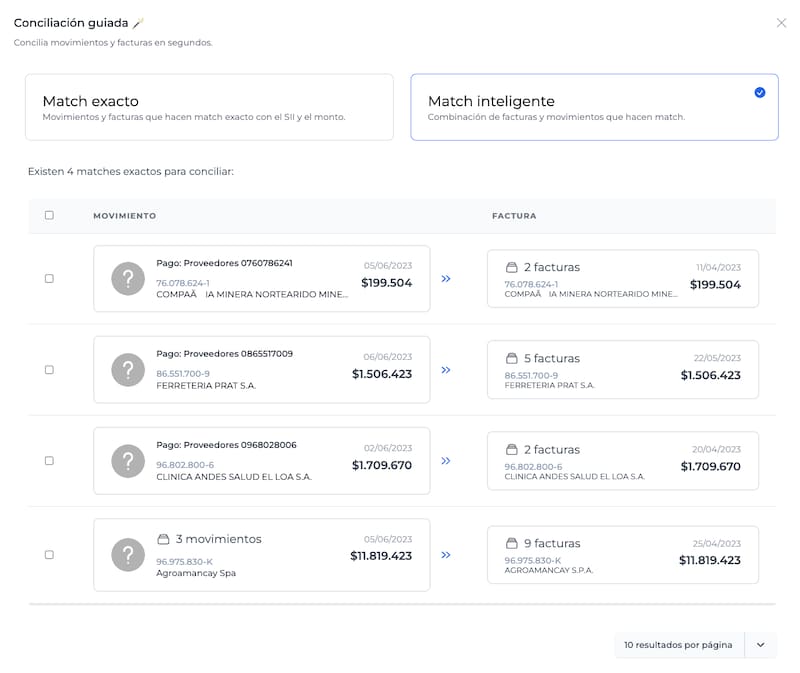Select the Match inteligente option card
This screenshot has height=673, width=800.
594,107
